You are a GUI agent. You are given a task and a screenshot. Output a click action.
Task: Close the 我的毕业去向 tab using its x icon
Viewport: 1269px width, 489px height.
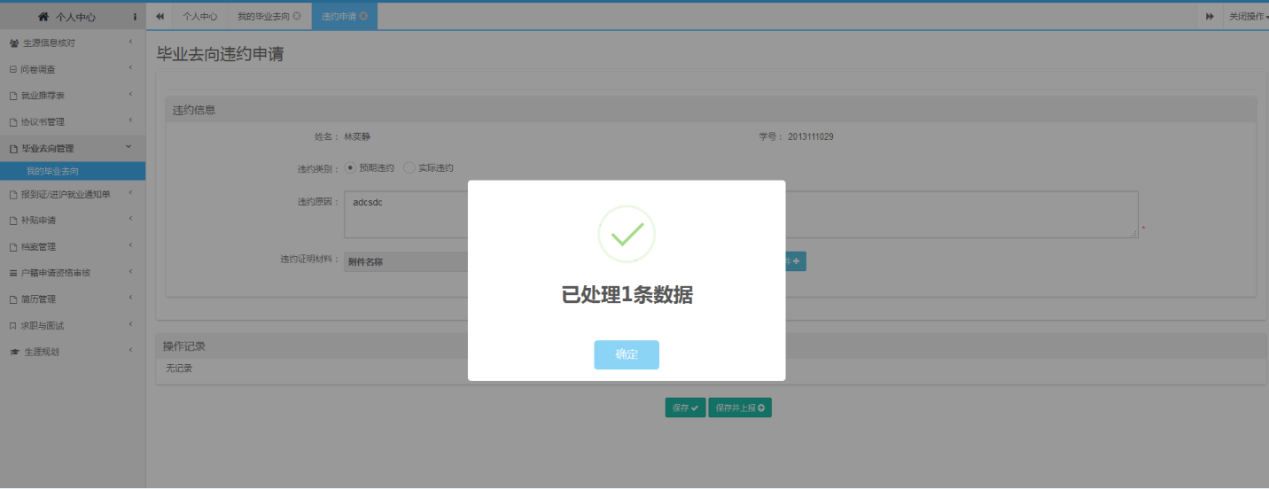pyautogui.click(x=297, y=17)
